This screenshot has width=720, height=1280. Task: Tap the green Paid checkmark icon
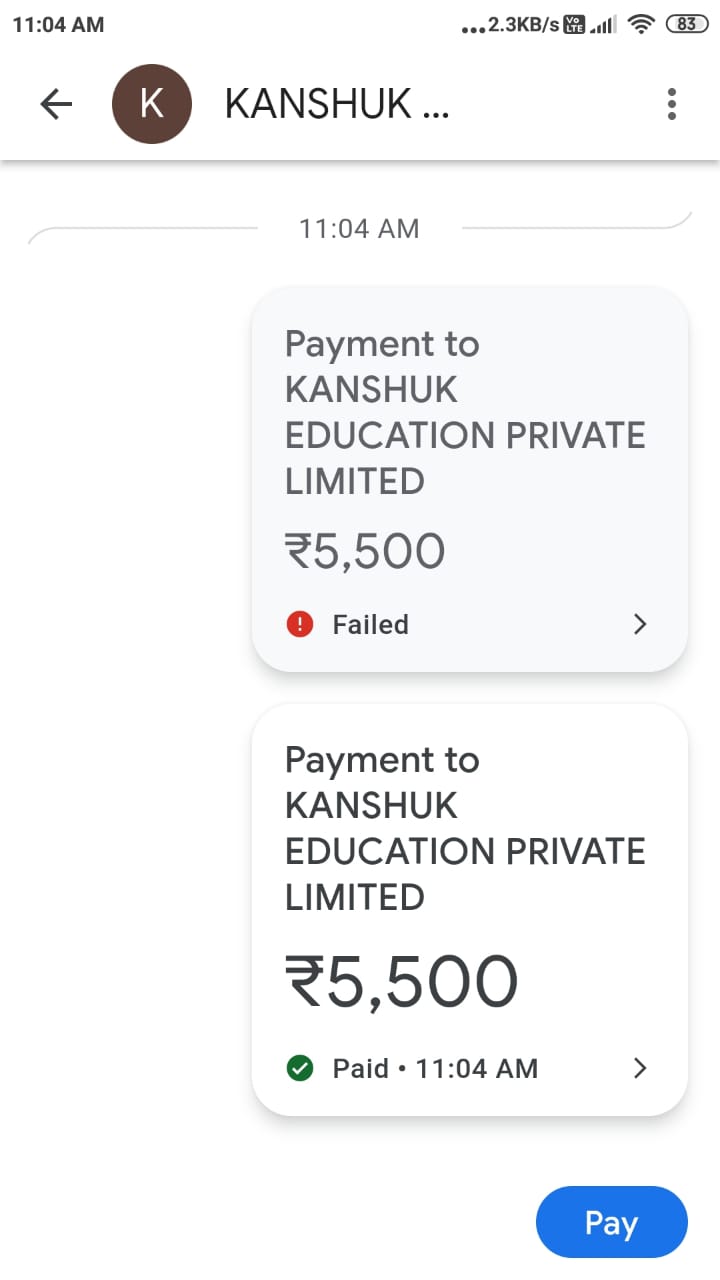299,1068
